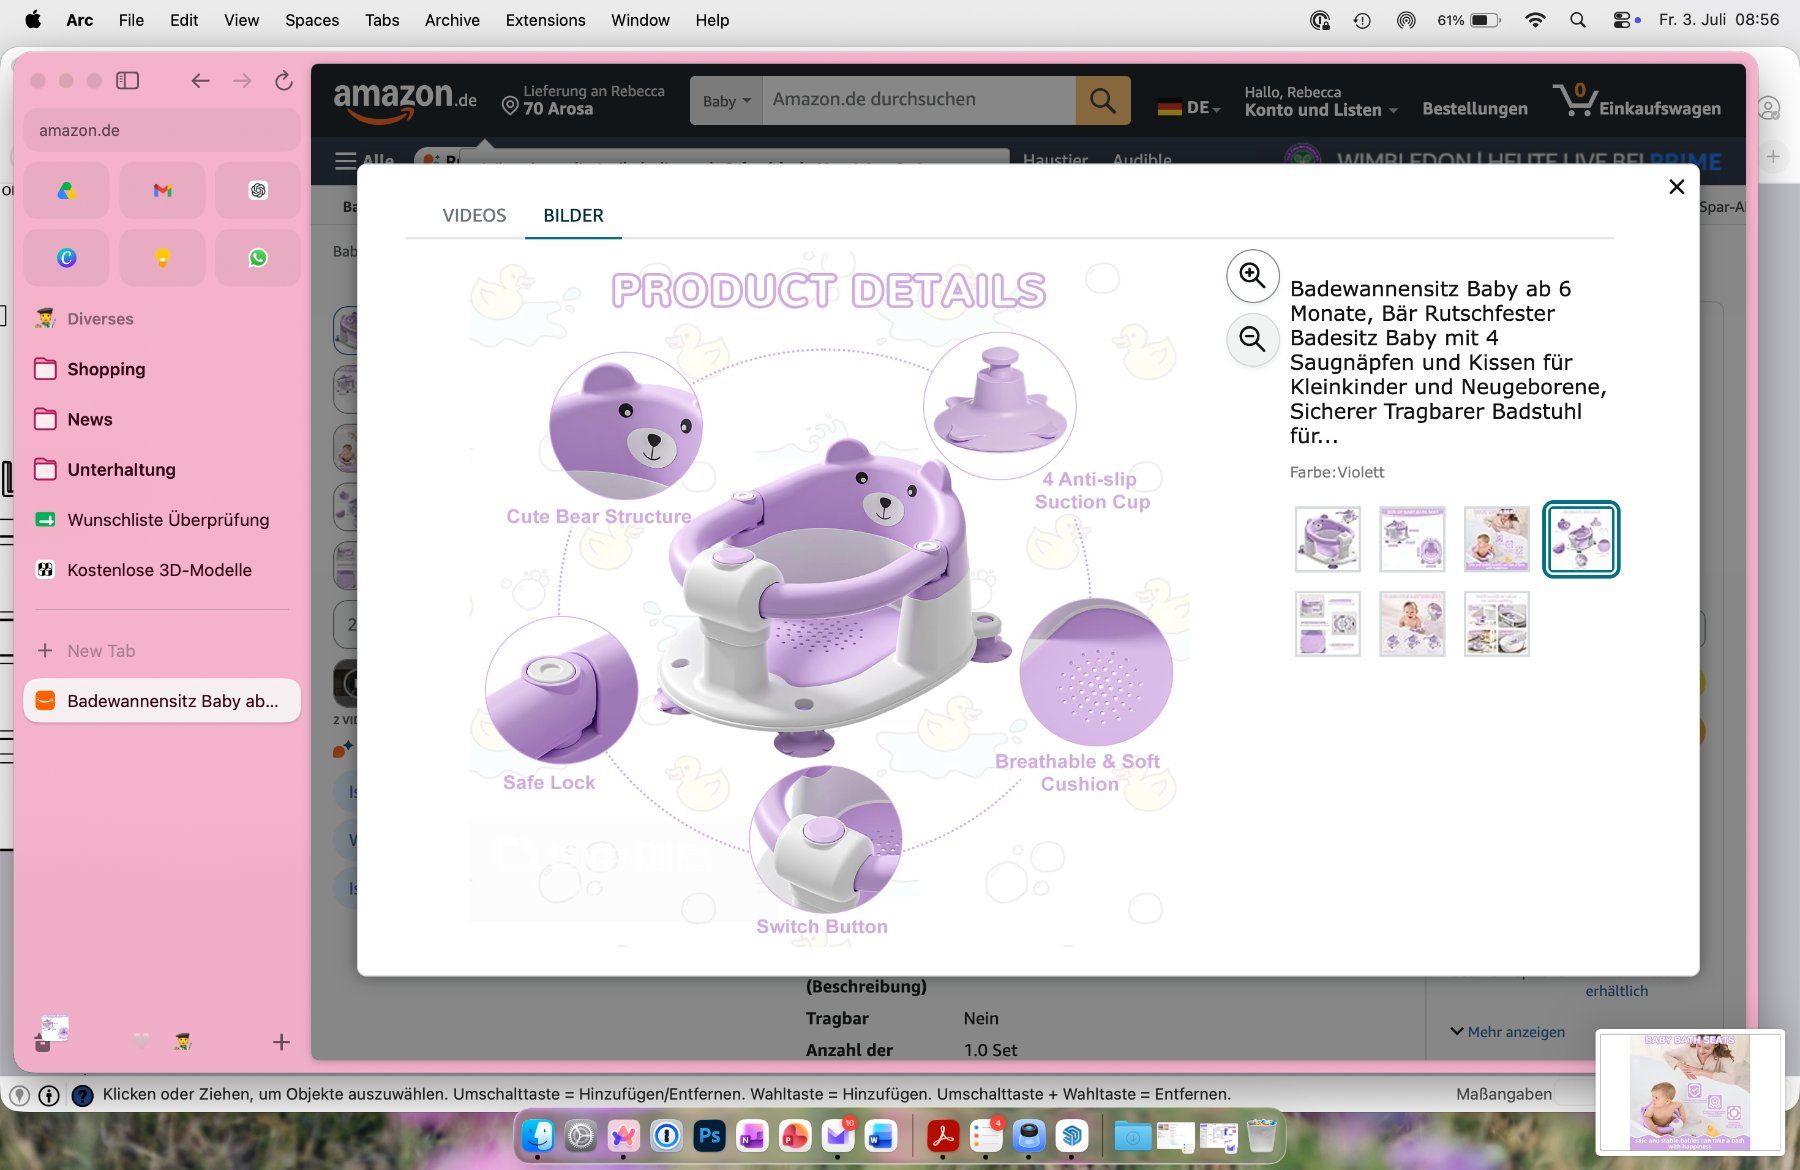This screenshot has width=1800, height=1170.
Task: Click the zoom out magnifier icon
Action: tap(1252, 339)
